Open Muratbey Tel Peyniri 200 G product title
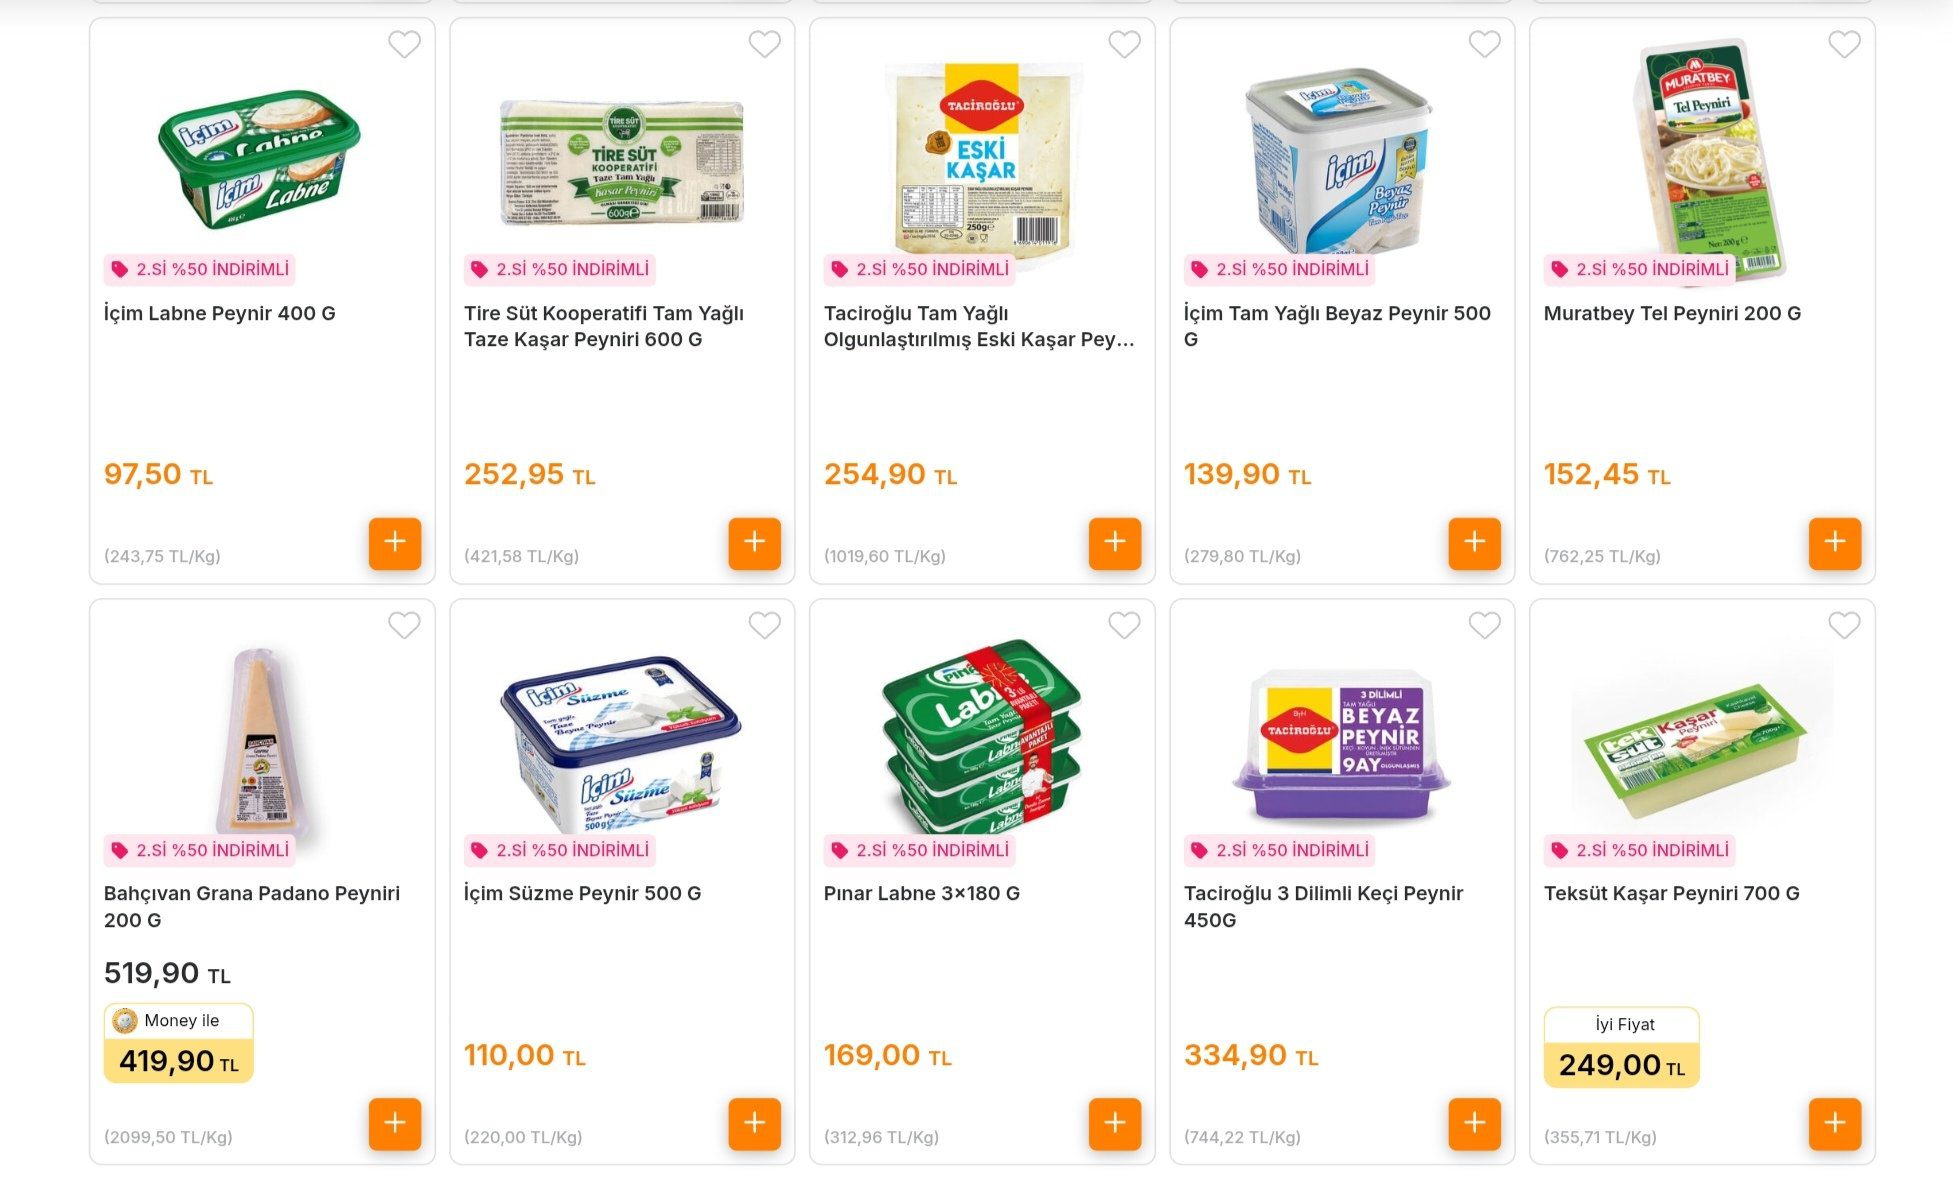 1672,313
